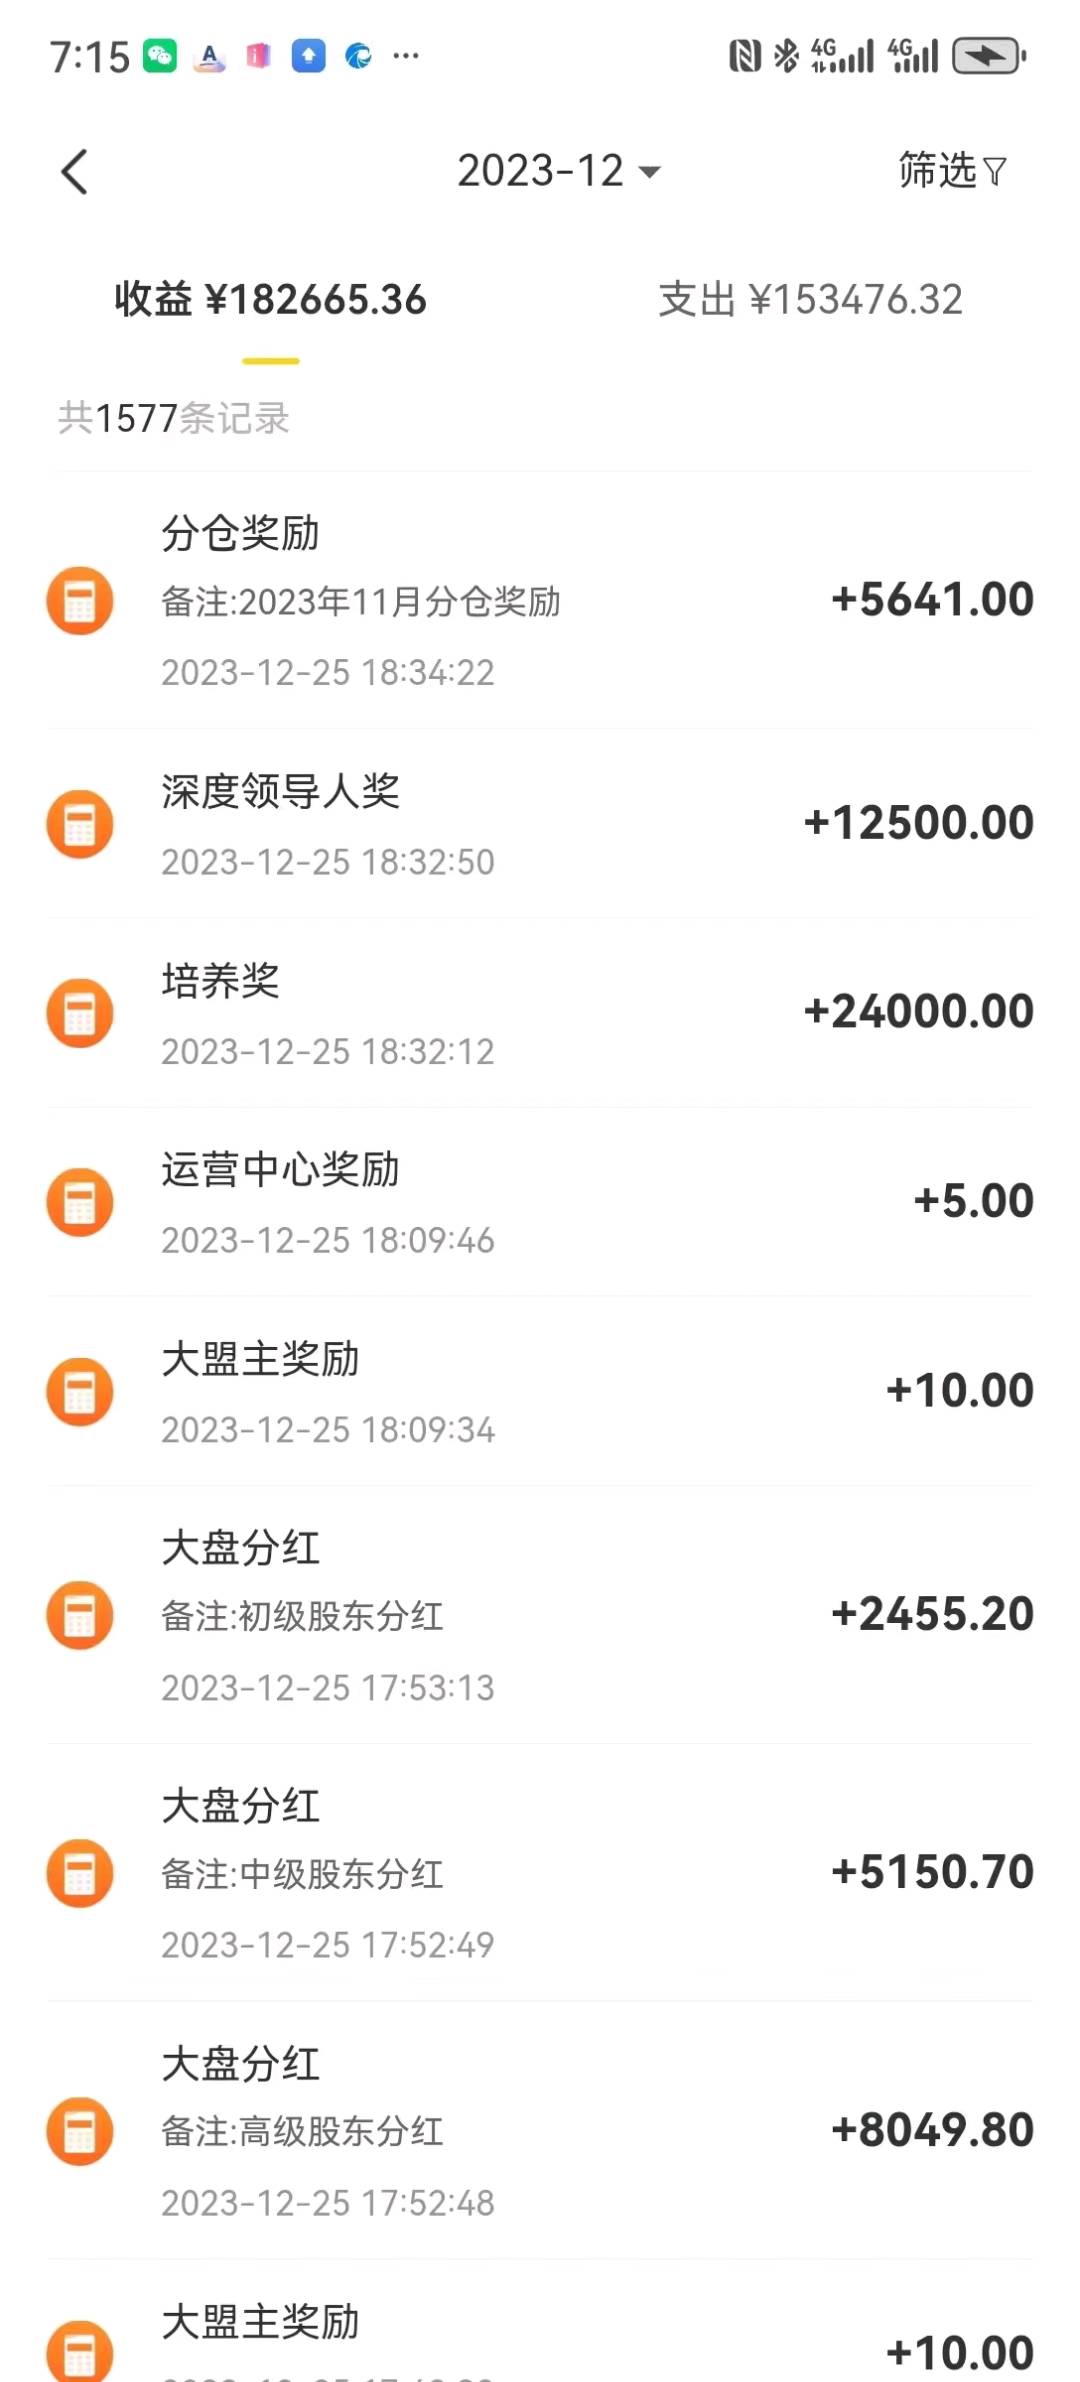This screenshot has width=1080, height=2382.
Task: Tap the 培养奖 record icon
Action: pyautogui.click(x=80, y=1013)
